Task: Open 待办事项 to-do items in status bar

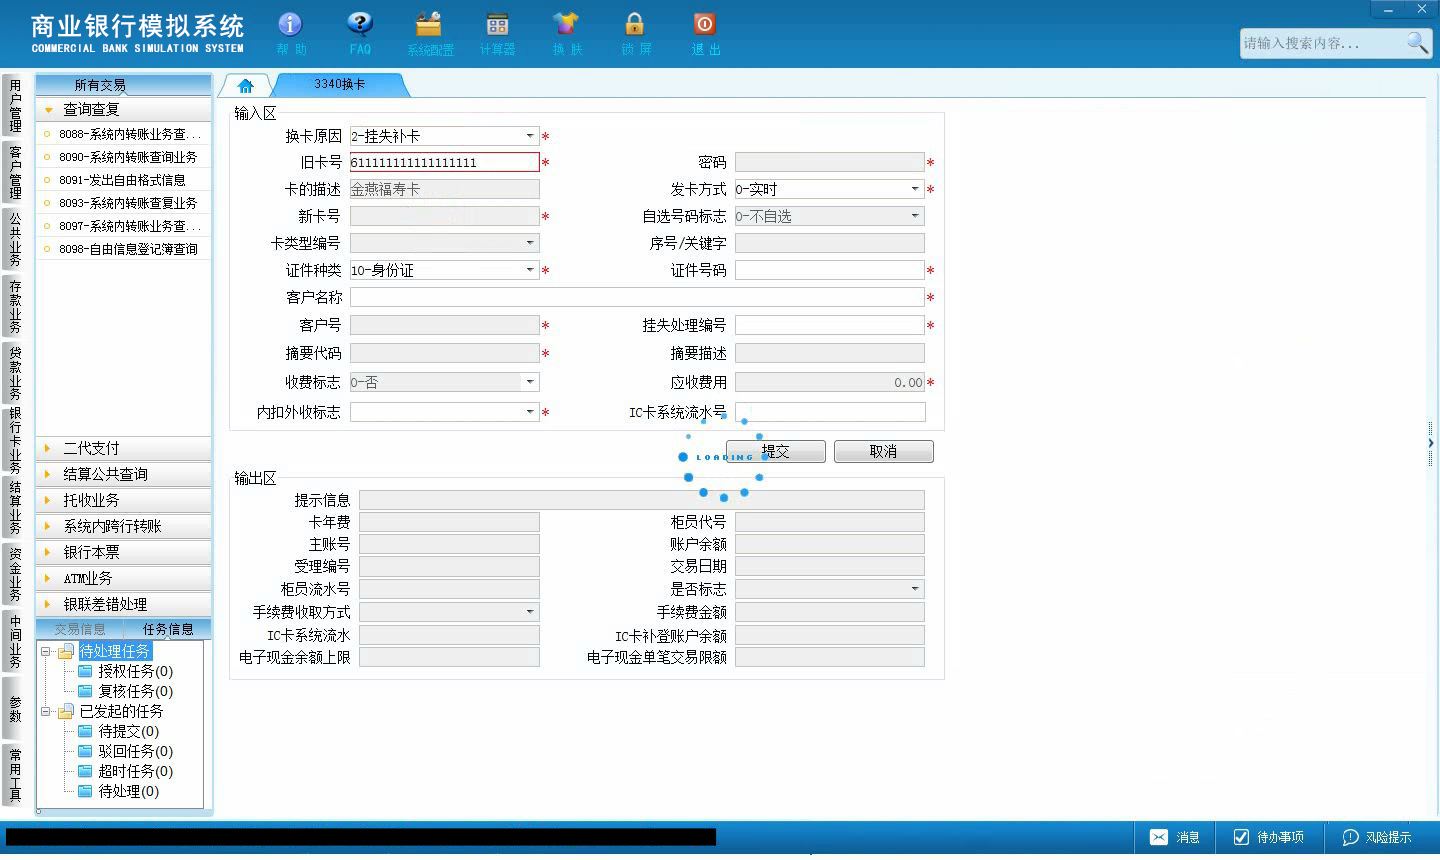Action: point(1269,837)
